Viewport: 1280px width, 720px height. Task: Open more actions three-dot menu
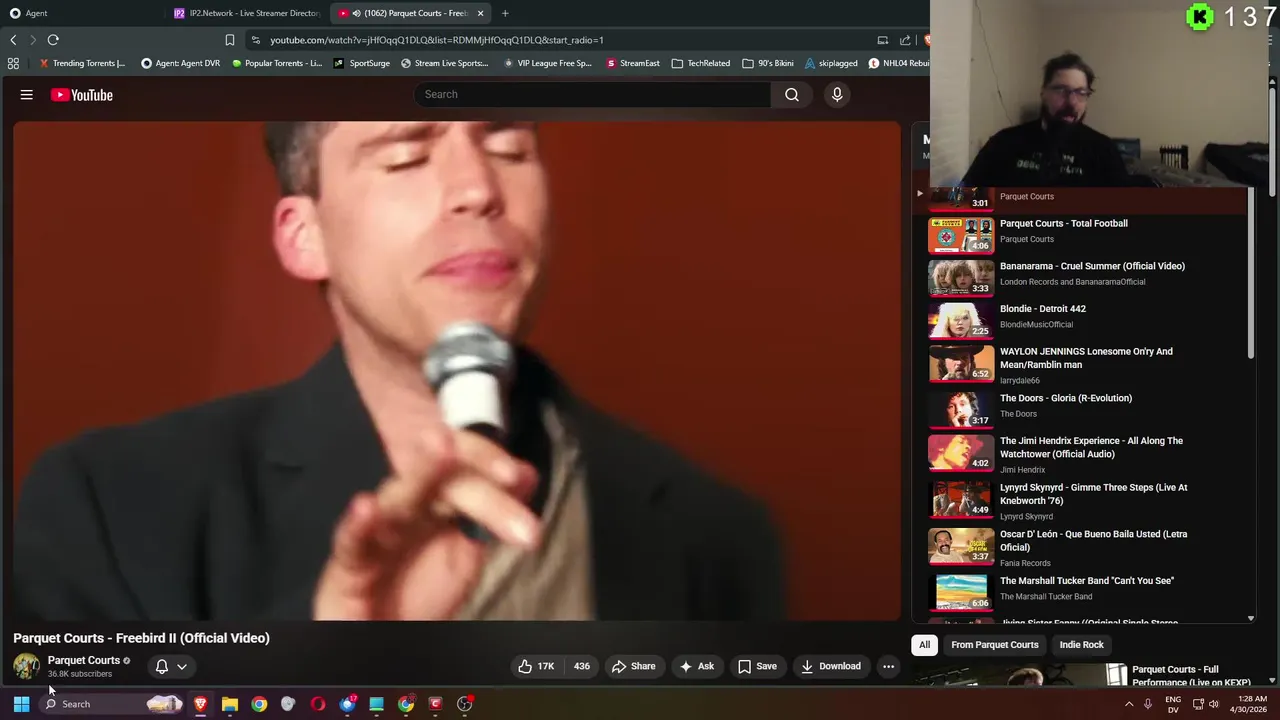888,666
